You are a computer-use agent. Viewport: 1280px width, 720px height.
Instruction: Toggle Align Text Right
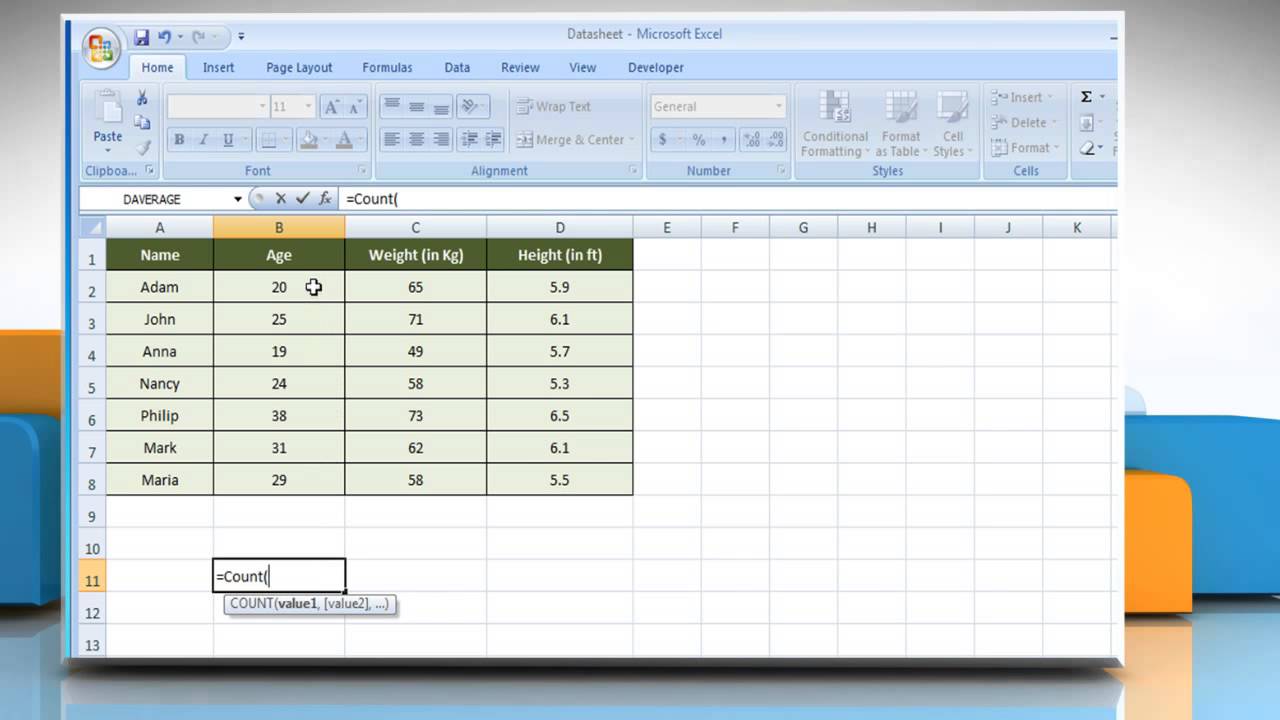pos(440,140)
